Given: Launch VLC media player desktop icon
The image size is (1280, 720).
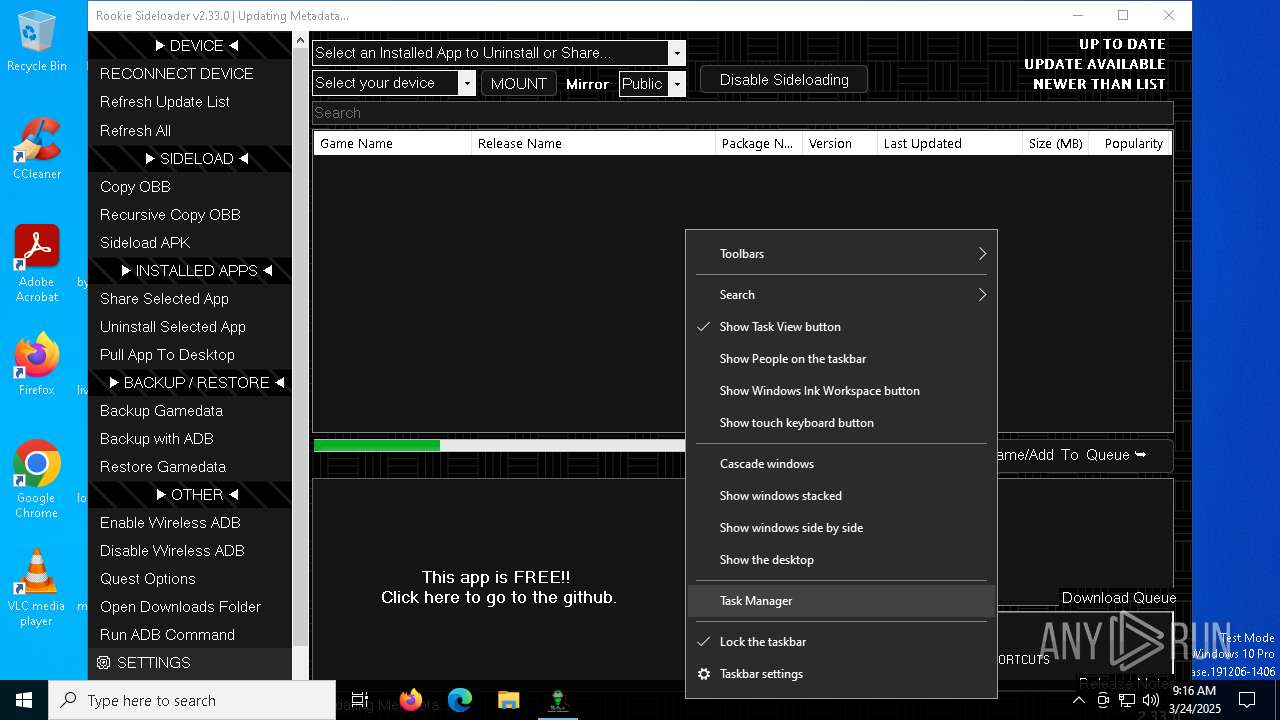Looking at the screenshot, I should tap(37, 588).
